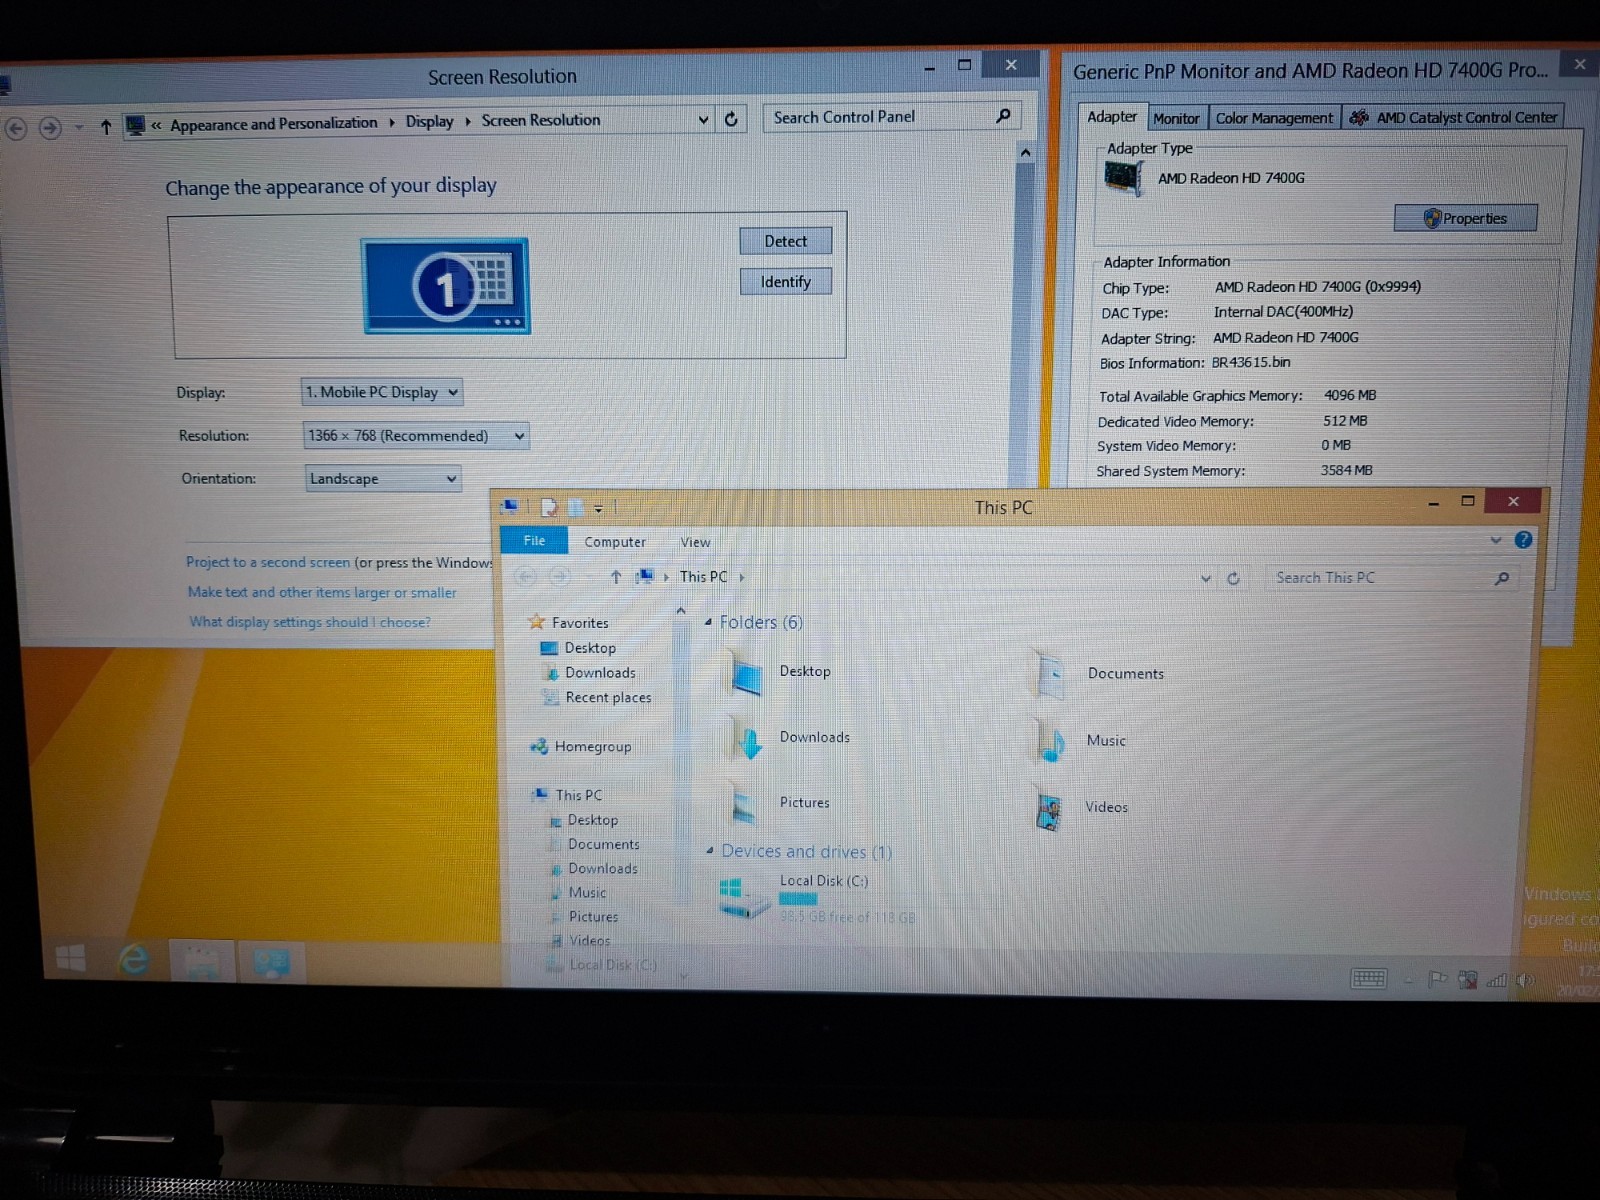Open Project to a second screen link

[x=268, y=562]
